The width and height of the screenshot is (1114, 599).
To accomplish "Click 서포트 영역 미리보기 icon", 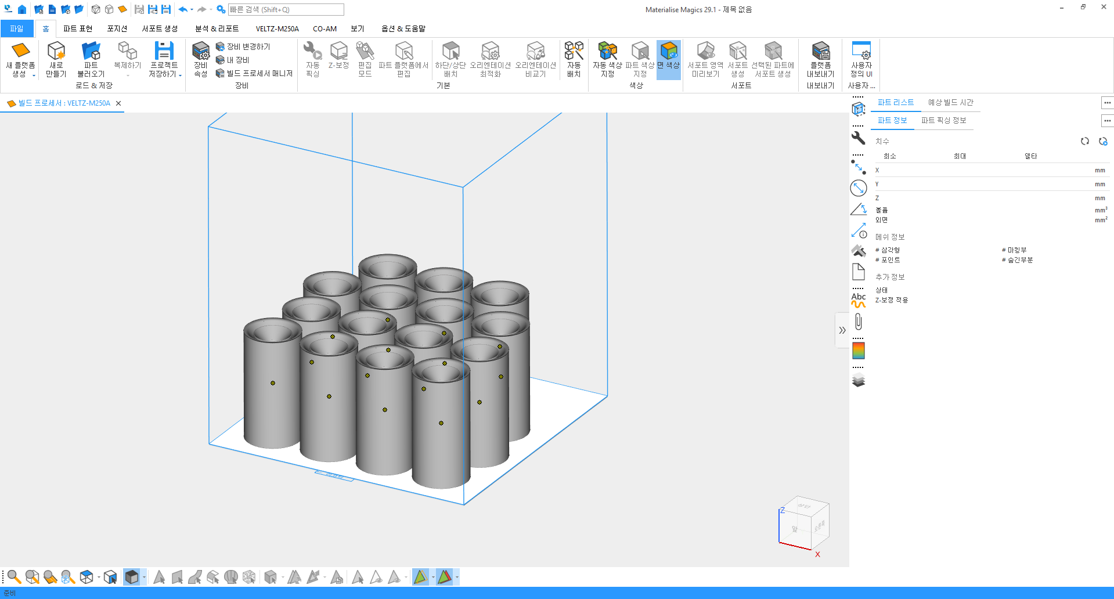I will coord(705,50).
